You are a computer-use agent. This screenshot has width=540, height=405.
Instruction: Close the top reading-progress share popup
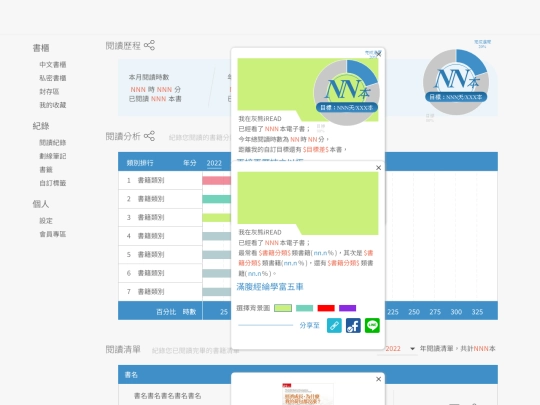[378, 54]
